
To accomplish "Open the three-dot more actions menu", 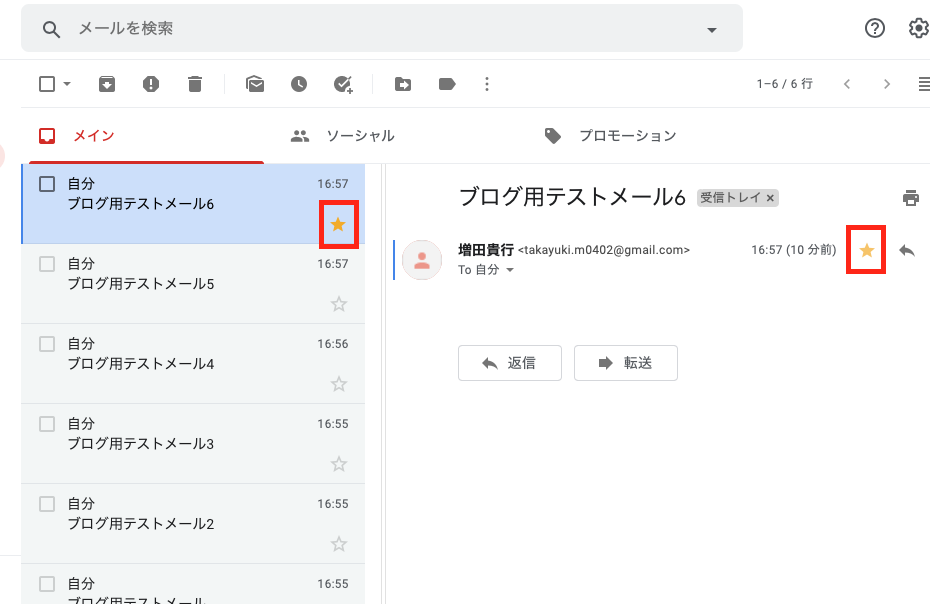I will (487, 84).
